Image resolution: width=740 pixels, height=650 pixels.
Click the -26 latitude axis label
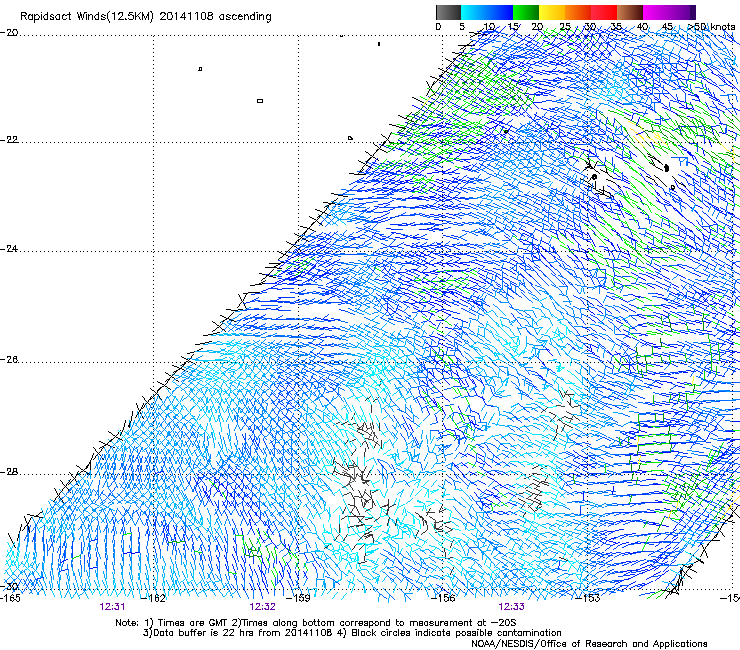click(x=9, y=360)
